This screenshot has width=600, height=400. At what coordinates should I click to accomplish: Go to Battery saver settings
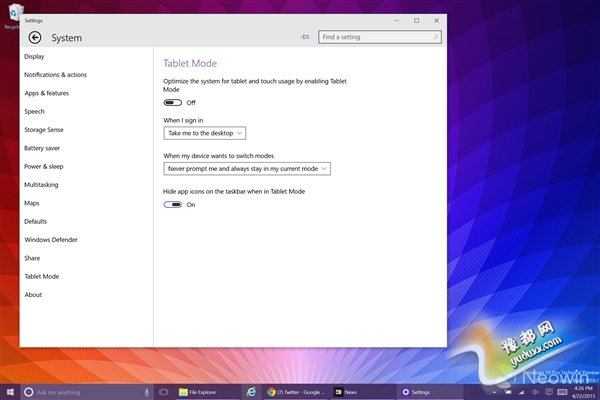pyautogui.click(x=42, y=148)
